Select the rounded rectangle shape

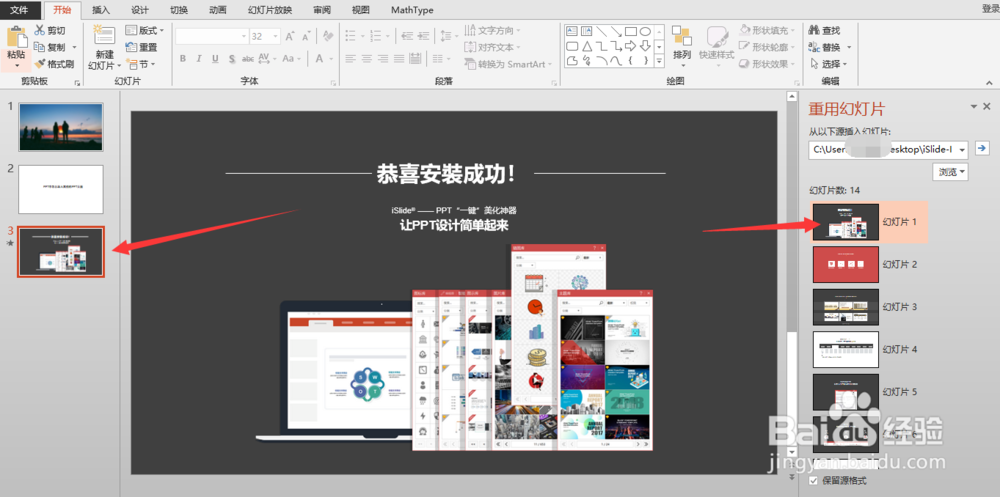571,46
